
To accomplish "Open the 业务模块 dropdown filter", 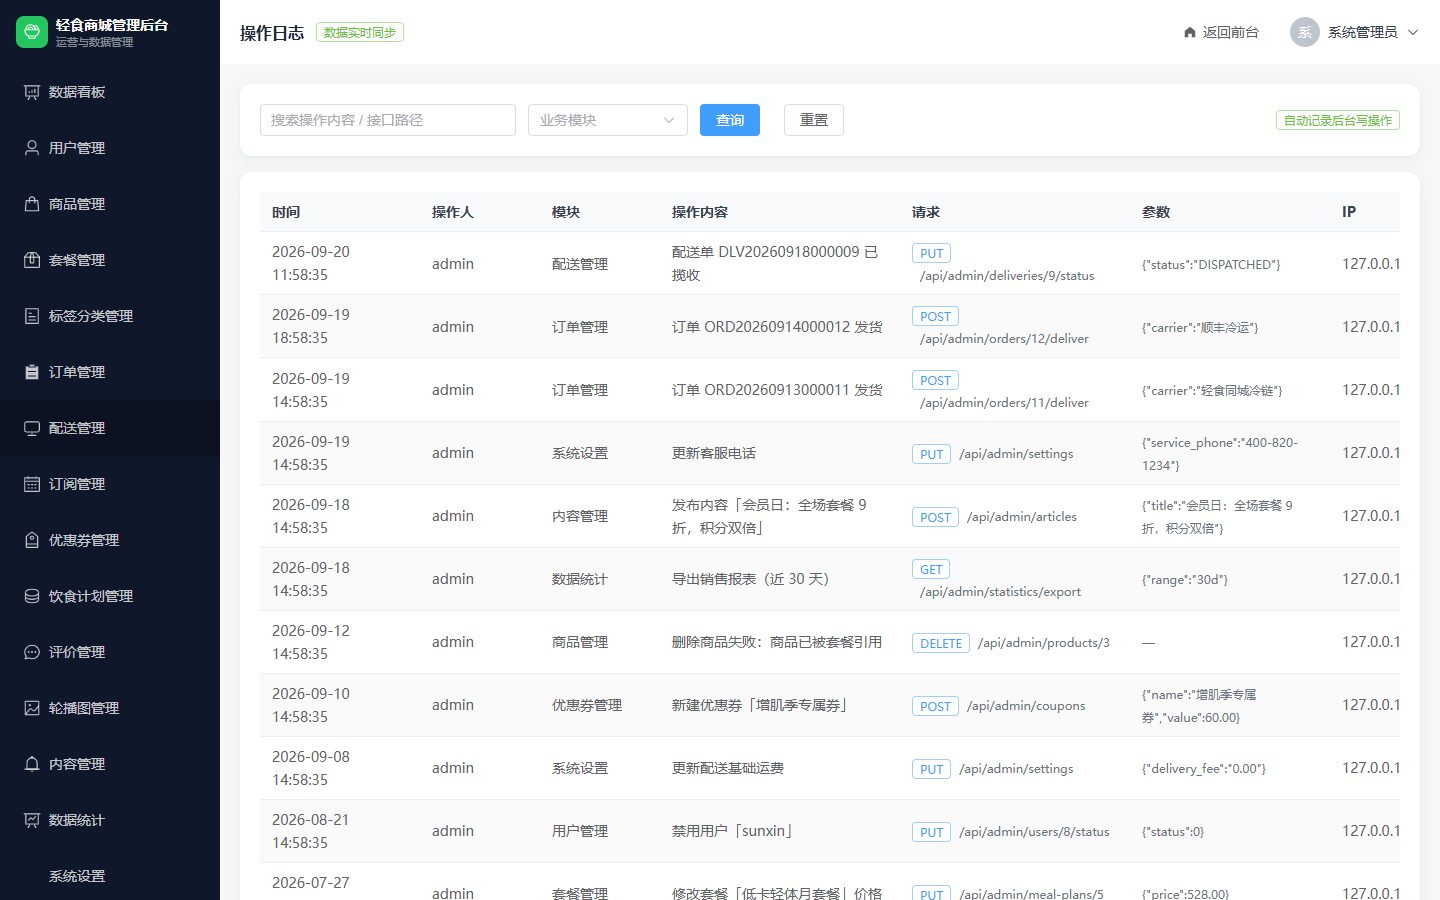I will click(608, 120).
